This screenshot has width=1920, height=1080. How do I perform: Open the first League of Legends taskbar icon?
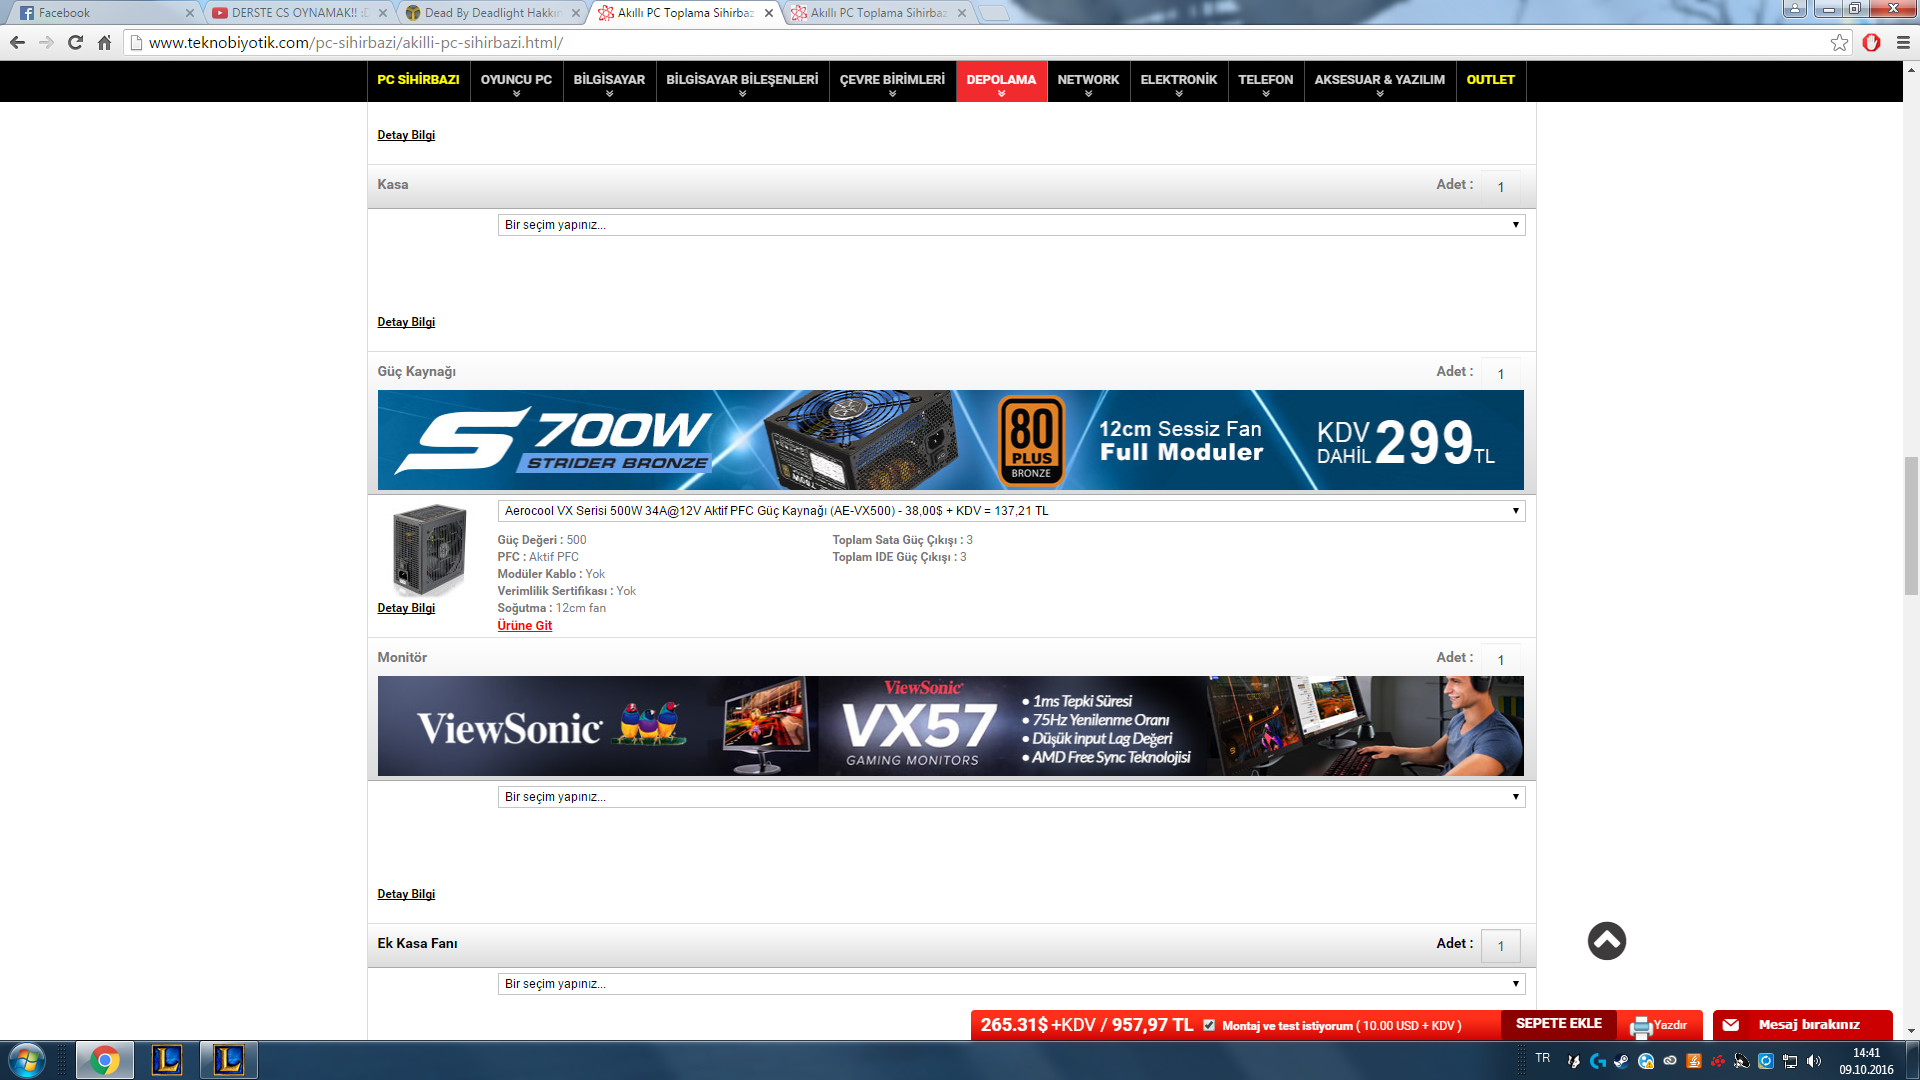pos(167,1060)
